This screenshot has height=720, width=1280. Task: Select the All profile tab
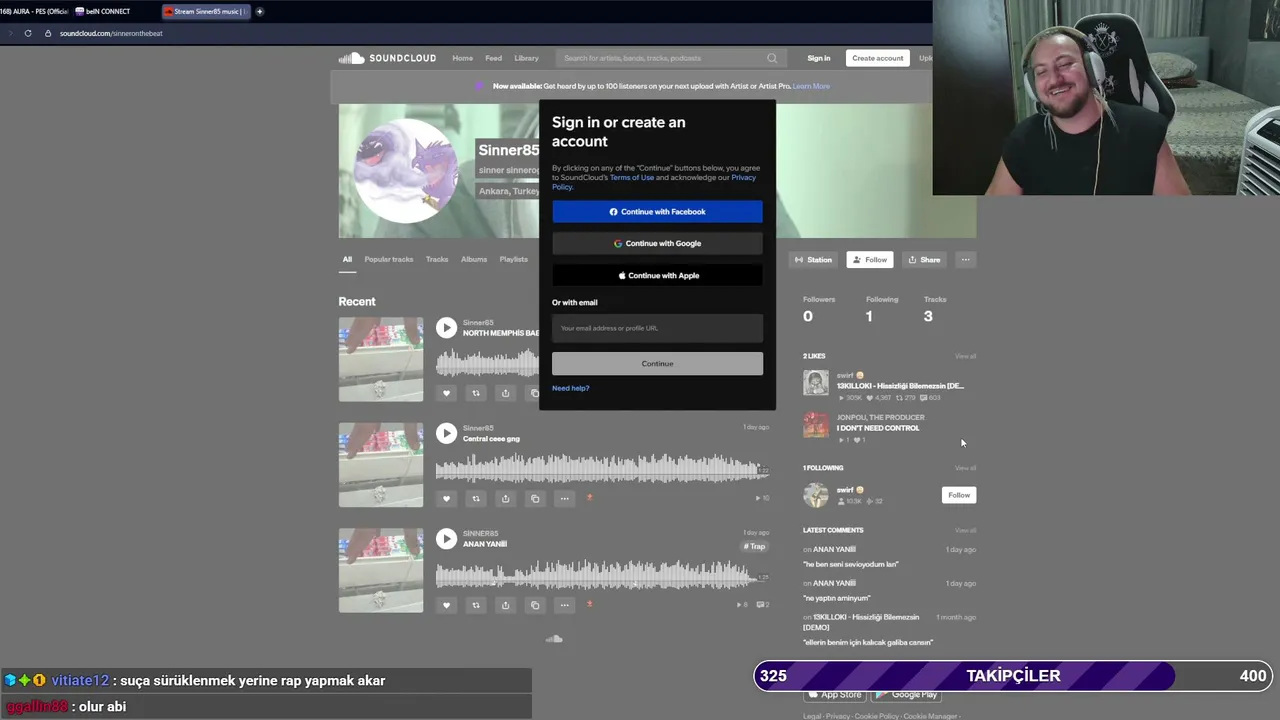click(347, 259)
